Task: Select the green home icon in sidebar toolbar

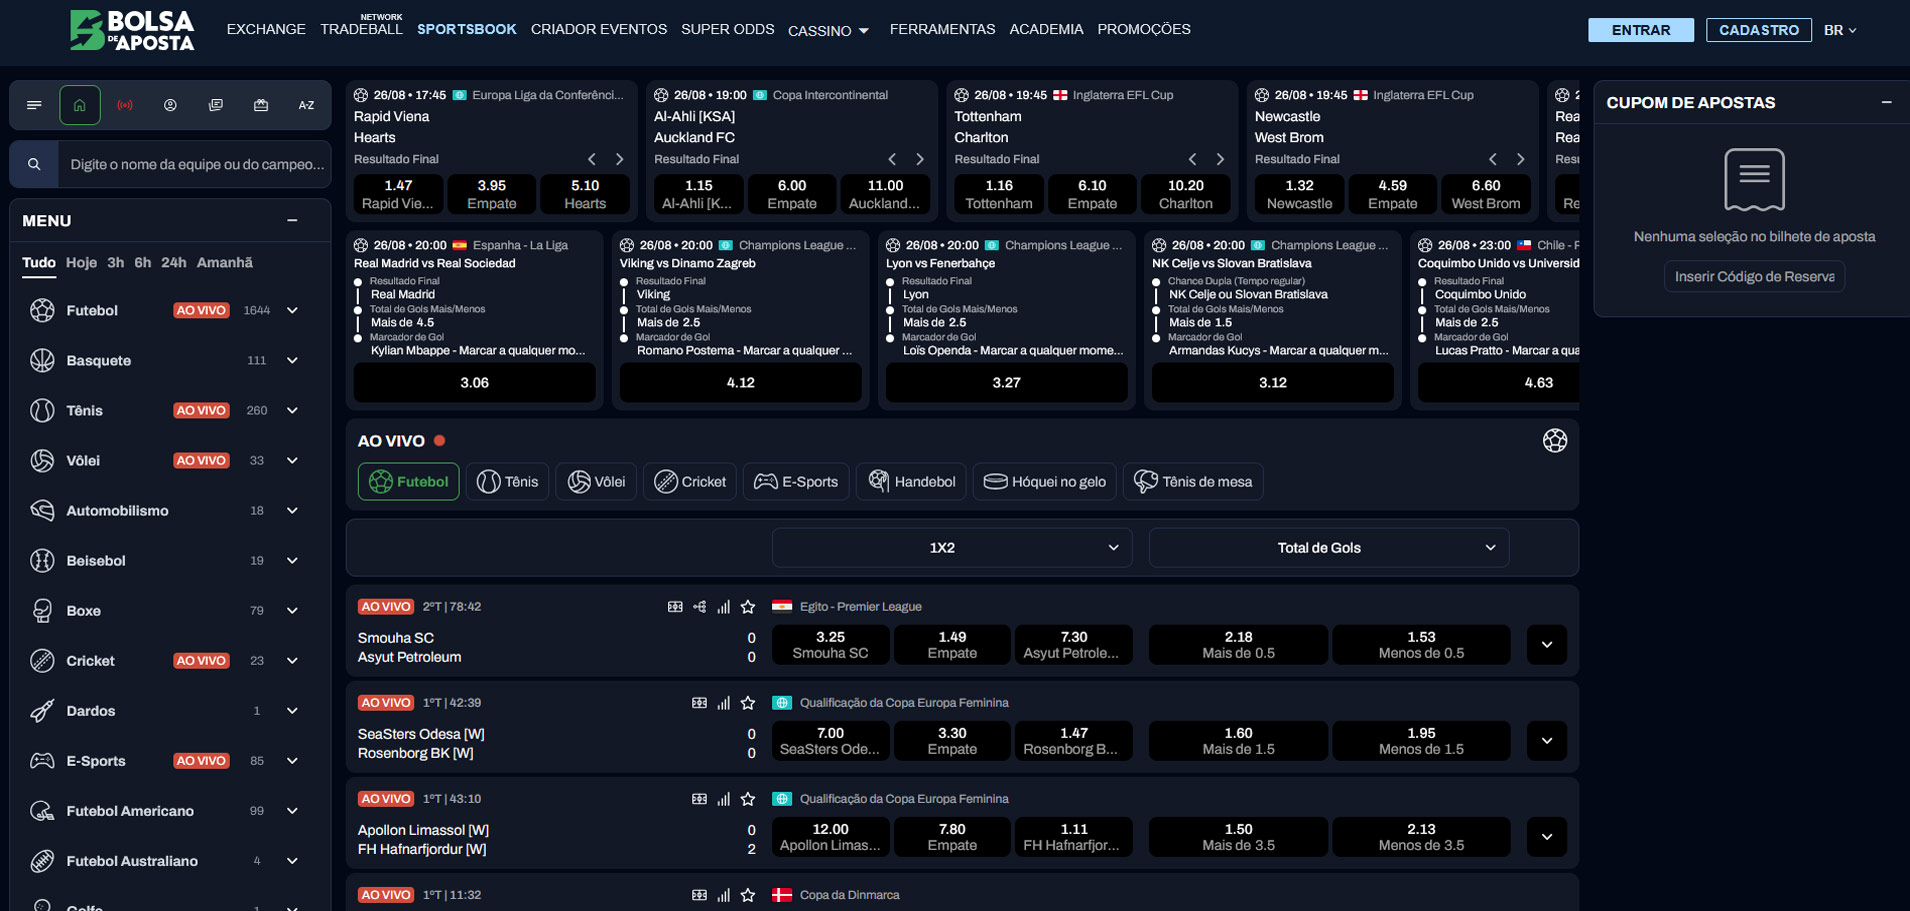Action: coord(80,105)
